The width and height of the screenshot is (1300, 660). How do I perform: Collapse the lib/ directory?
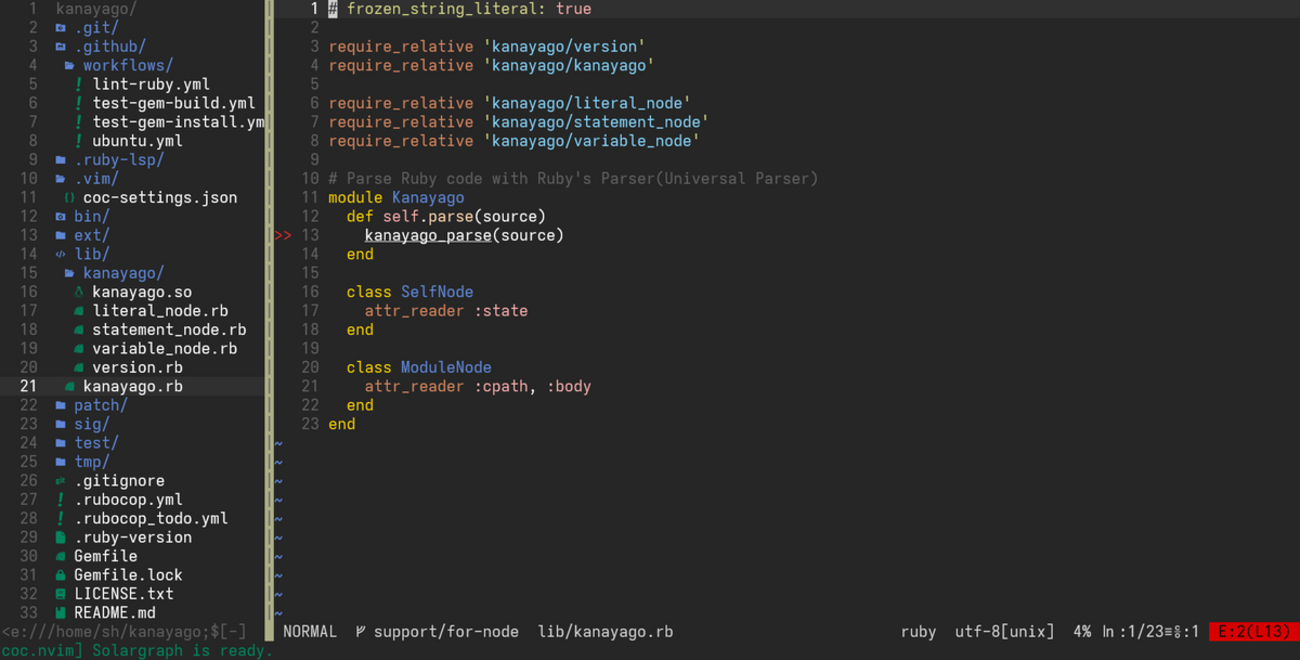(x=91, y=255)
